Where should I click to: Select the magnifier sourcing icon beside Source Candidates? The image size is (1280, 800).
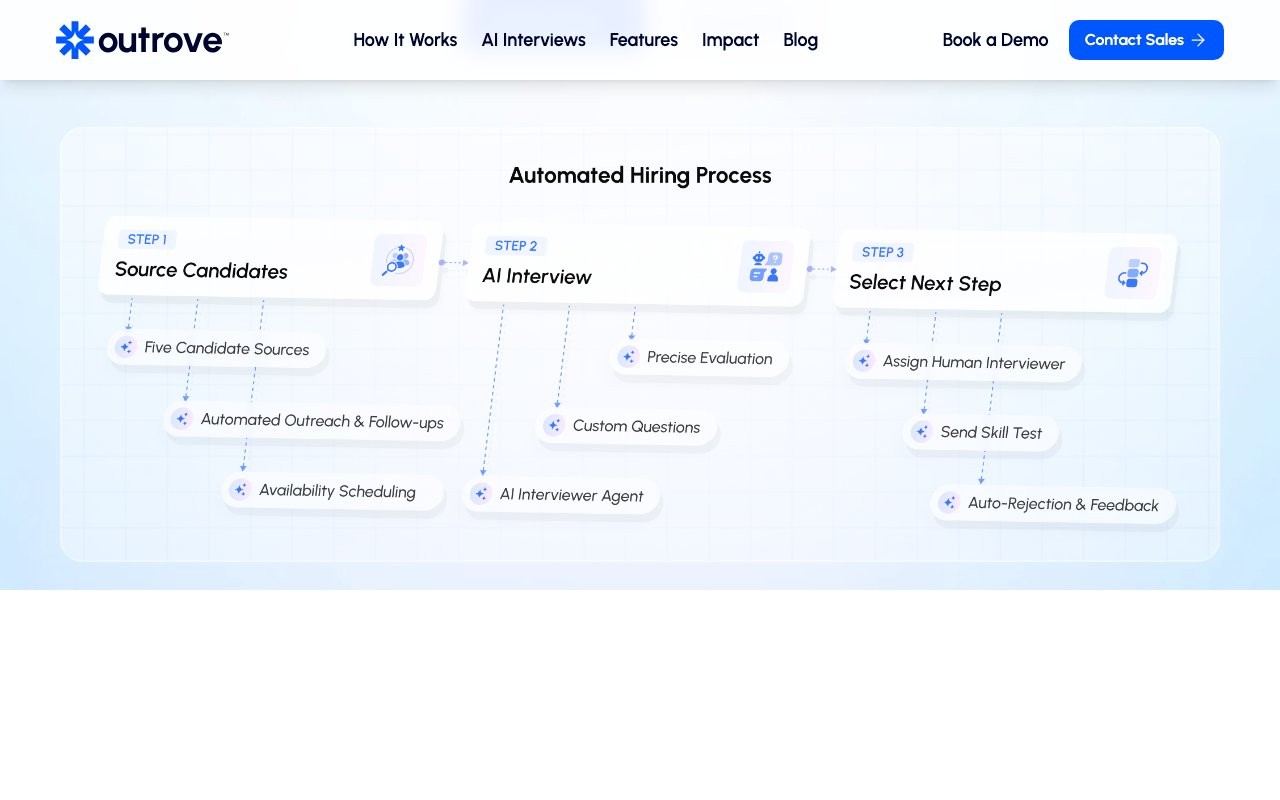tap(397, 259)
